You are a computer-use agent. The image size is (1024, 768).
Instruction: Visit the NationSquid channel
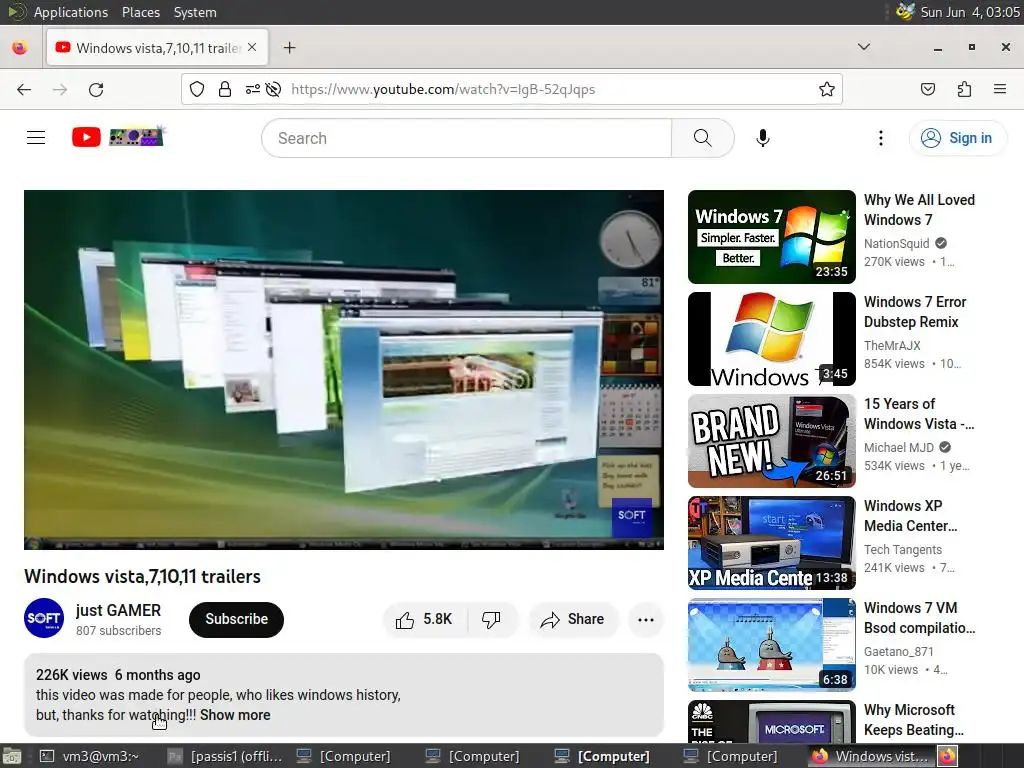coord(897,244)
